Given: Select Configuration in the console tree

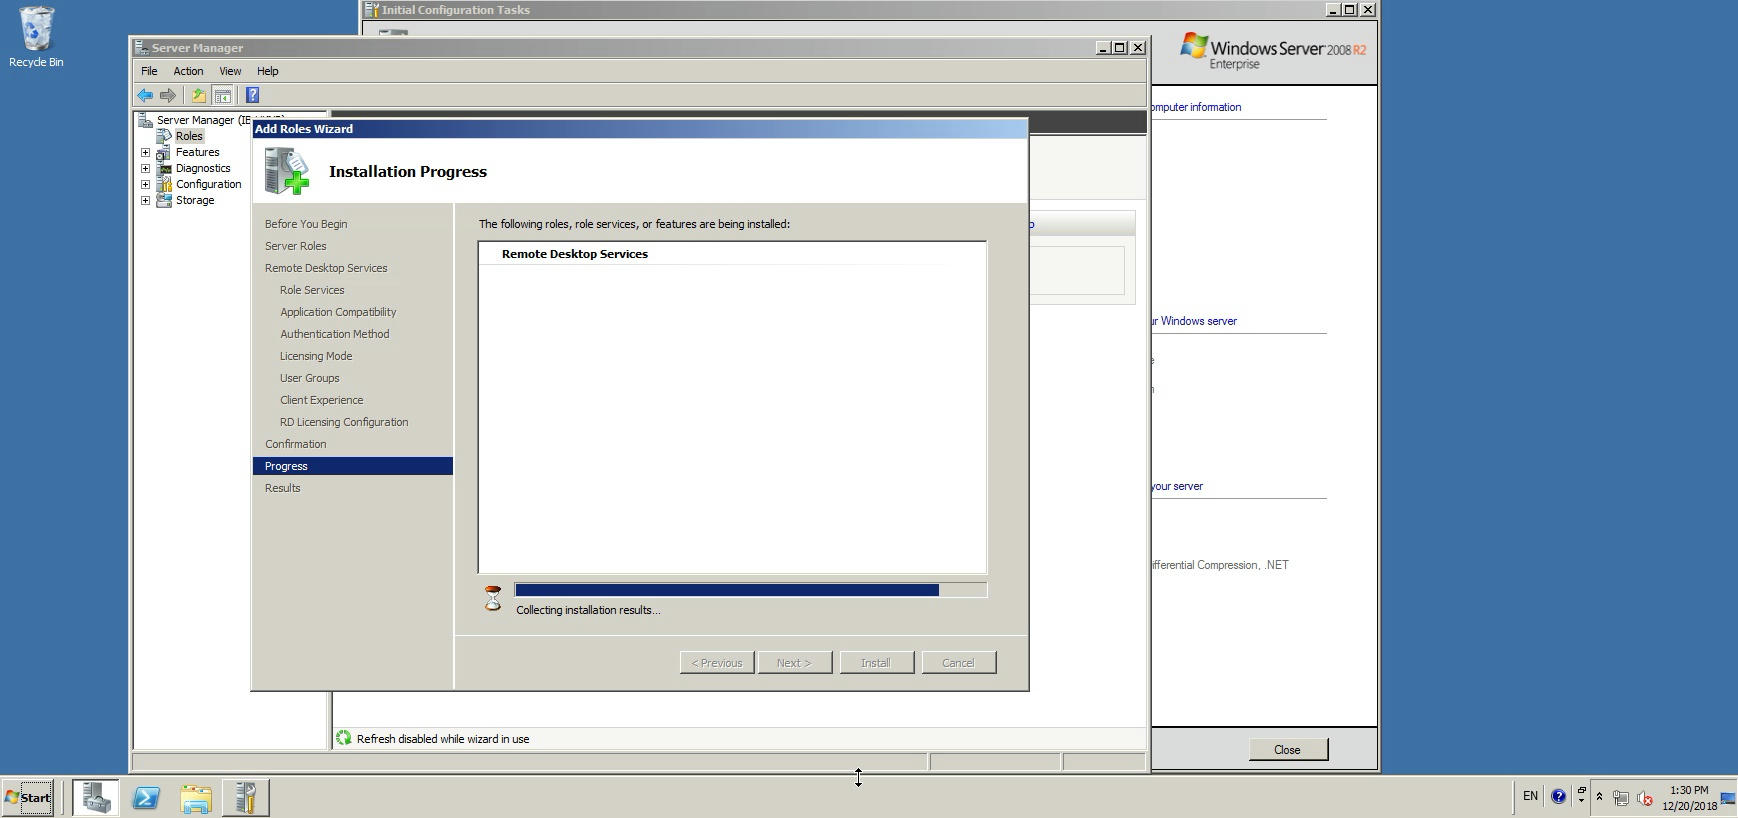Looking at the screenshot, I should (x=208, y=184).
